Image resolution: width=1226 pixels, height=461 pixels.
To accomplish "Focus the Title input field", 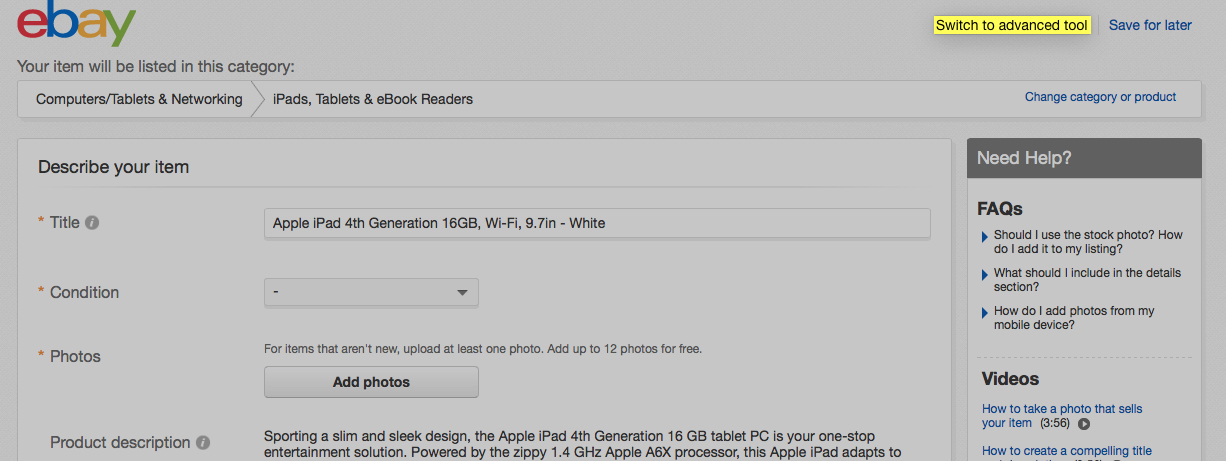I will 597,223.
